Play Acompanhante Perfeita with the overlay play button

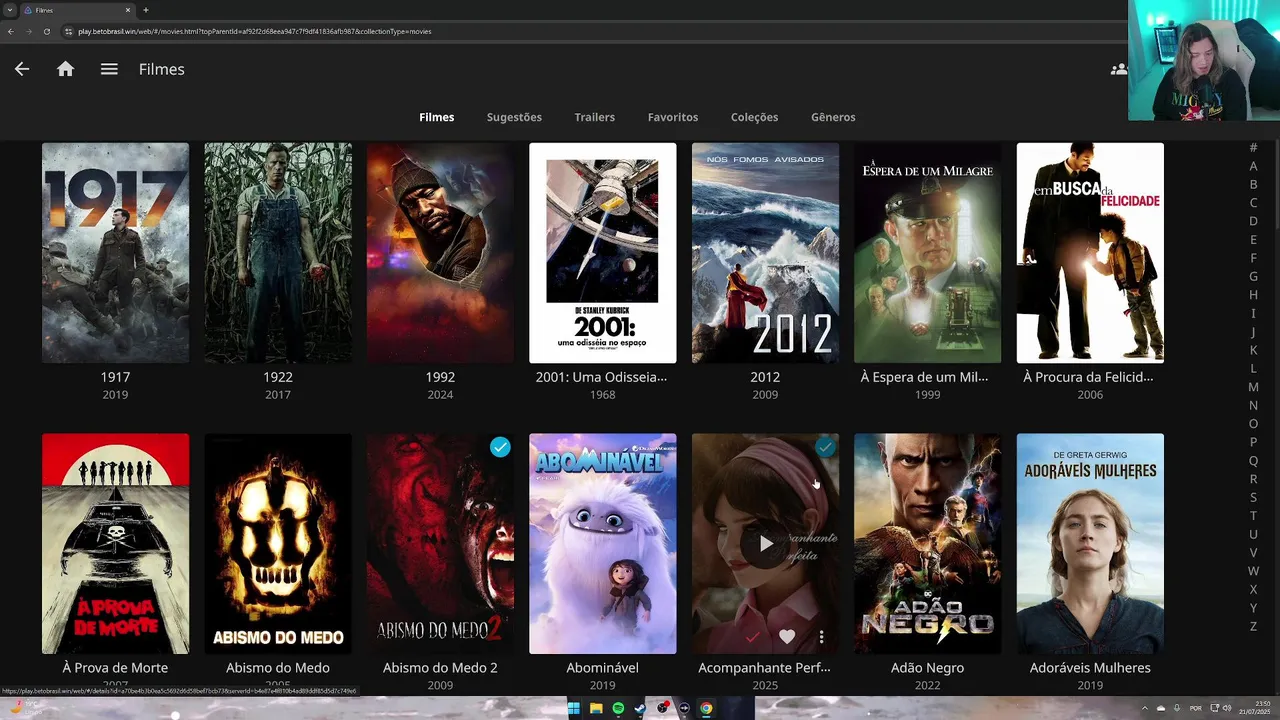(x=765, y=544)
